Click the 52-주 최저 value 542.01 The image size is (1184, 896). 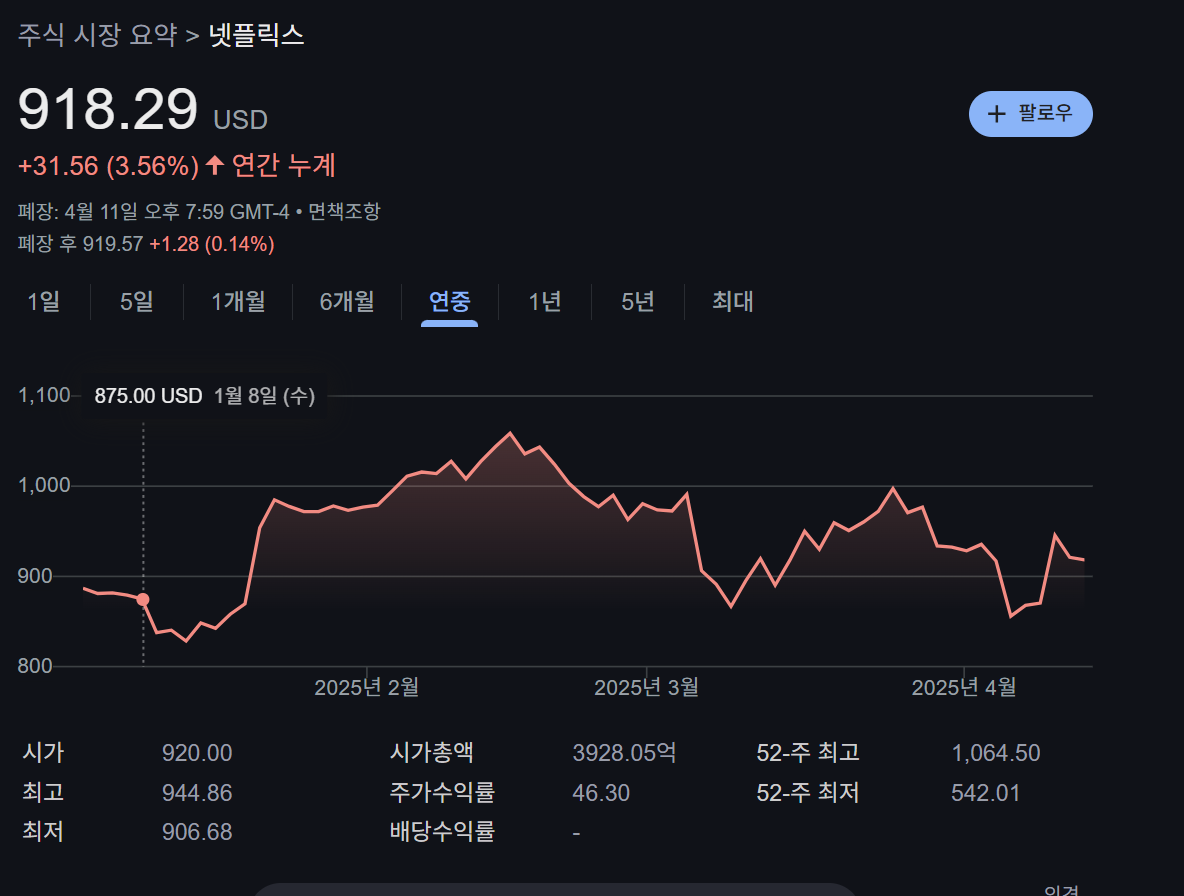[985, 793]
